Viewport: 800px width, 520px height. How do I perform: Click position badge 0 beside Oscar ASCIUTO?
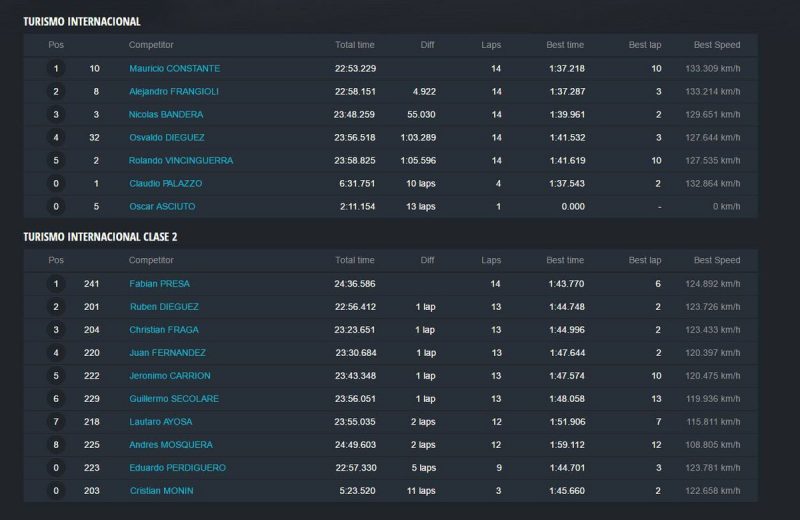[x=56, y=207]
